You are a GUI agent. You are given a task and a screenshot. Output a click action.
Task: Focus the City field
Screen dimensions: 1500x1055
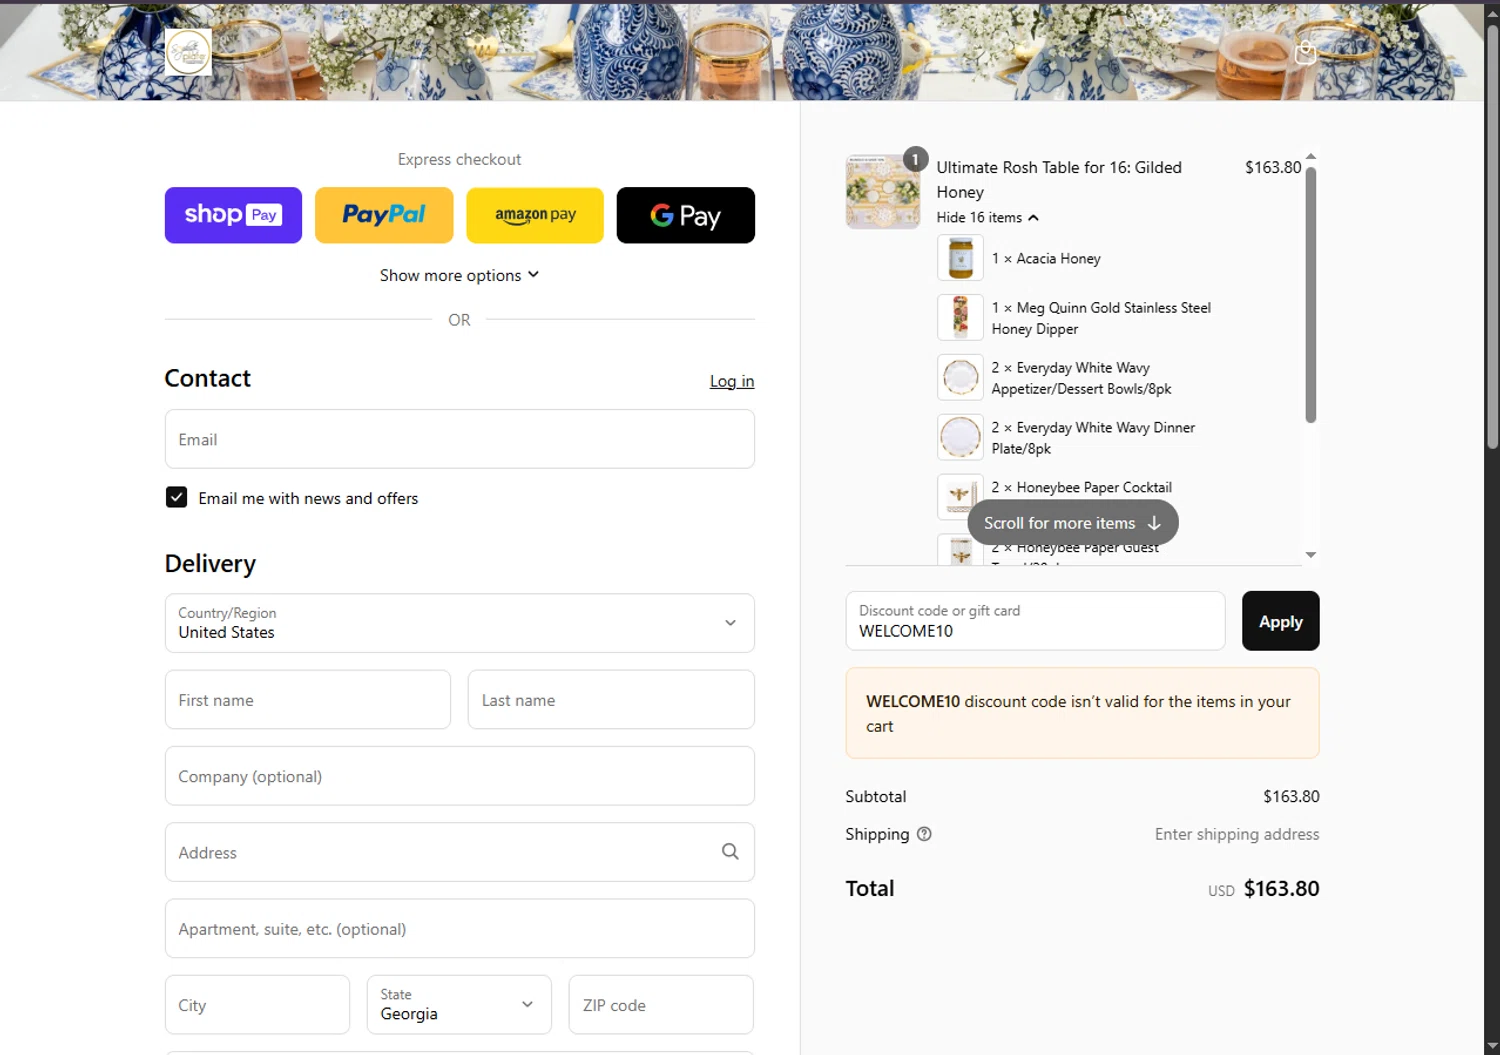point(257,1005)
